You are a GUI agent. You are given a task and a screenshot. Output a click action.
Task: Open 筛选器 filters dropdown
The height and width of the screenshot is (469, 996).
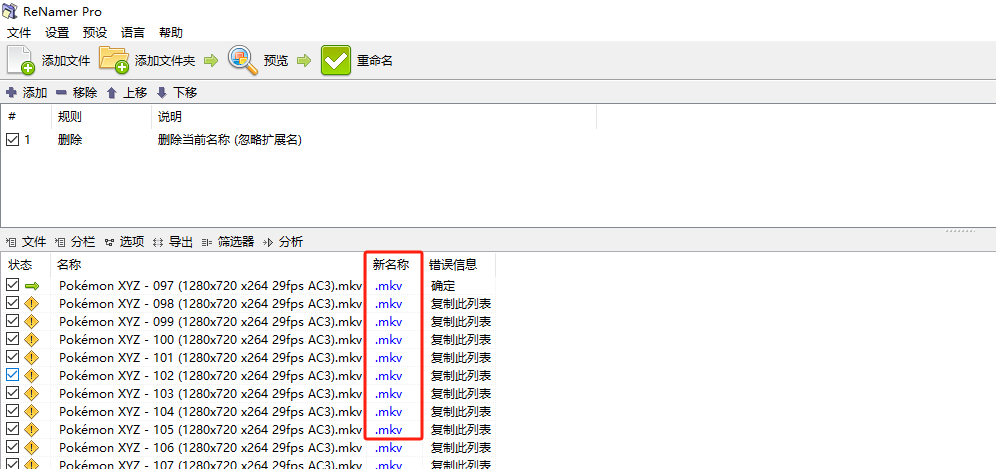click(228, 241)
